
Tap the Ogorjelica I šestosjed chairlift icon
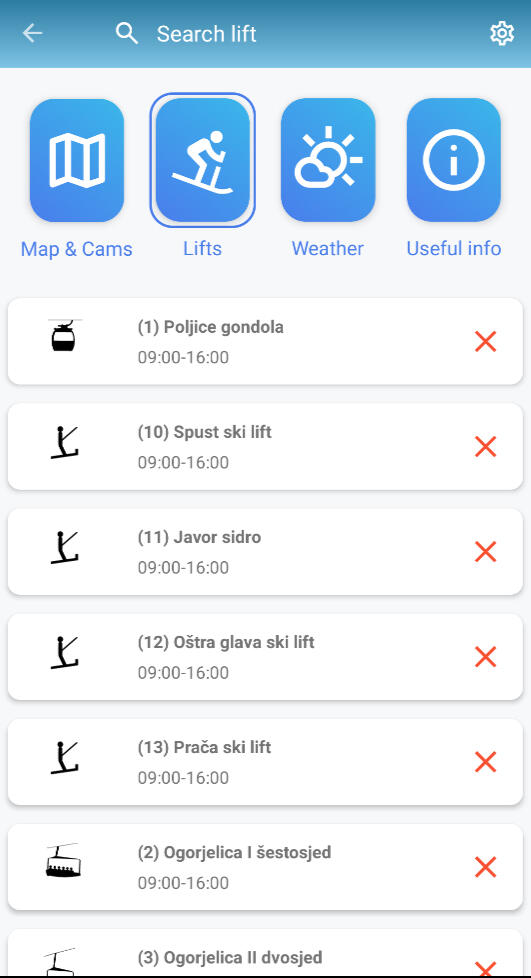click(x=63, y=861)
